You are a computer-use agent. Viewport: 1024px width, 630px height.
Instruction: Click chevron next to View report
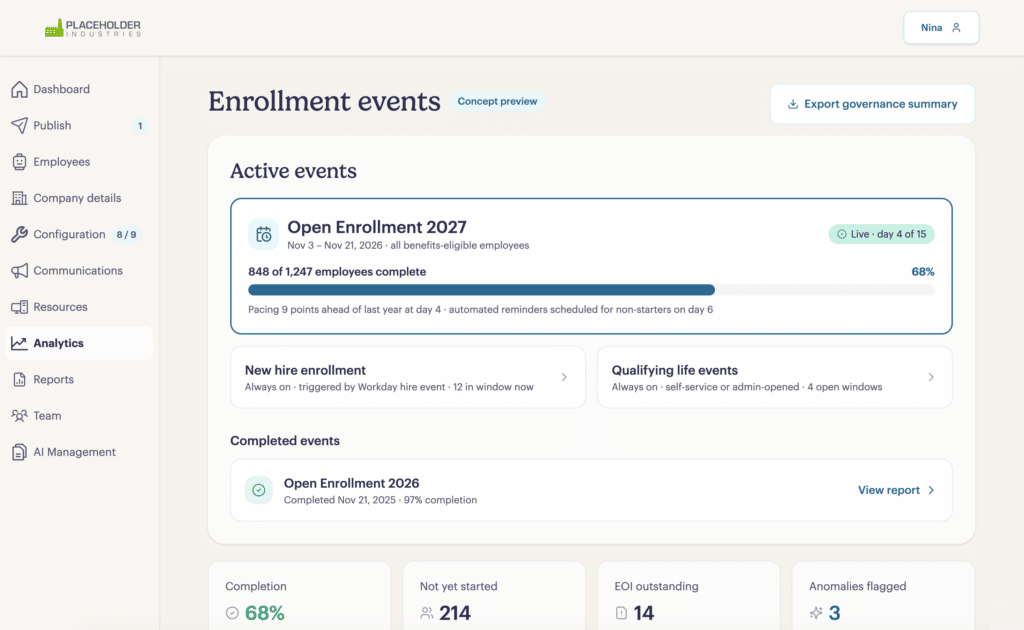coord(931,490)
